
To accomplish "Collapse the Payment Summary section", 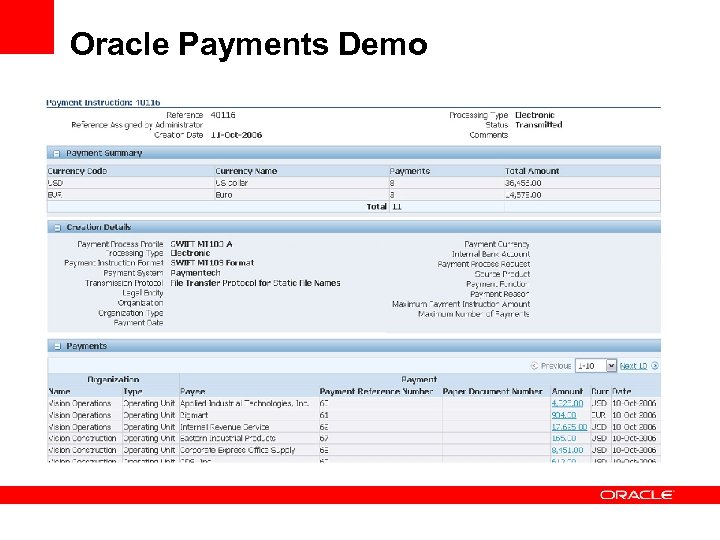I will coord(56,153).
